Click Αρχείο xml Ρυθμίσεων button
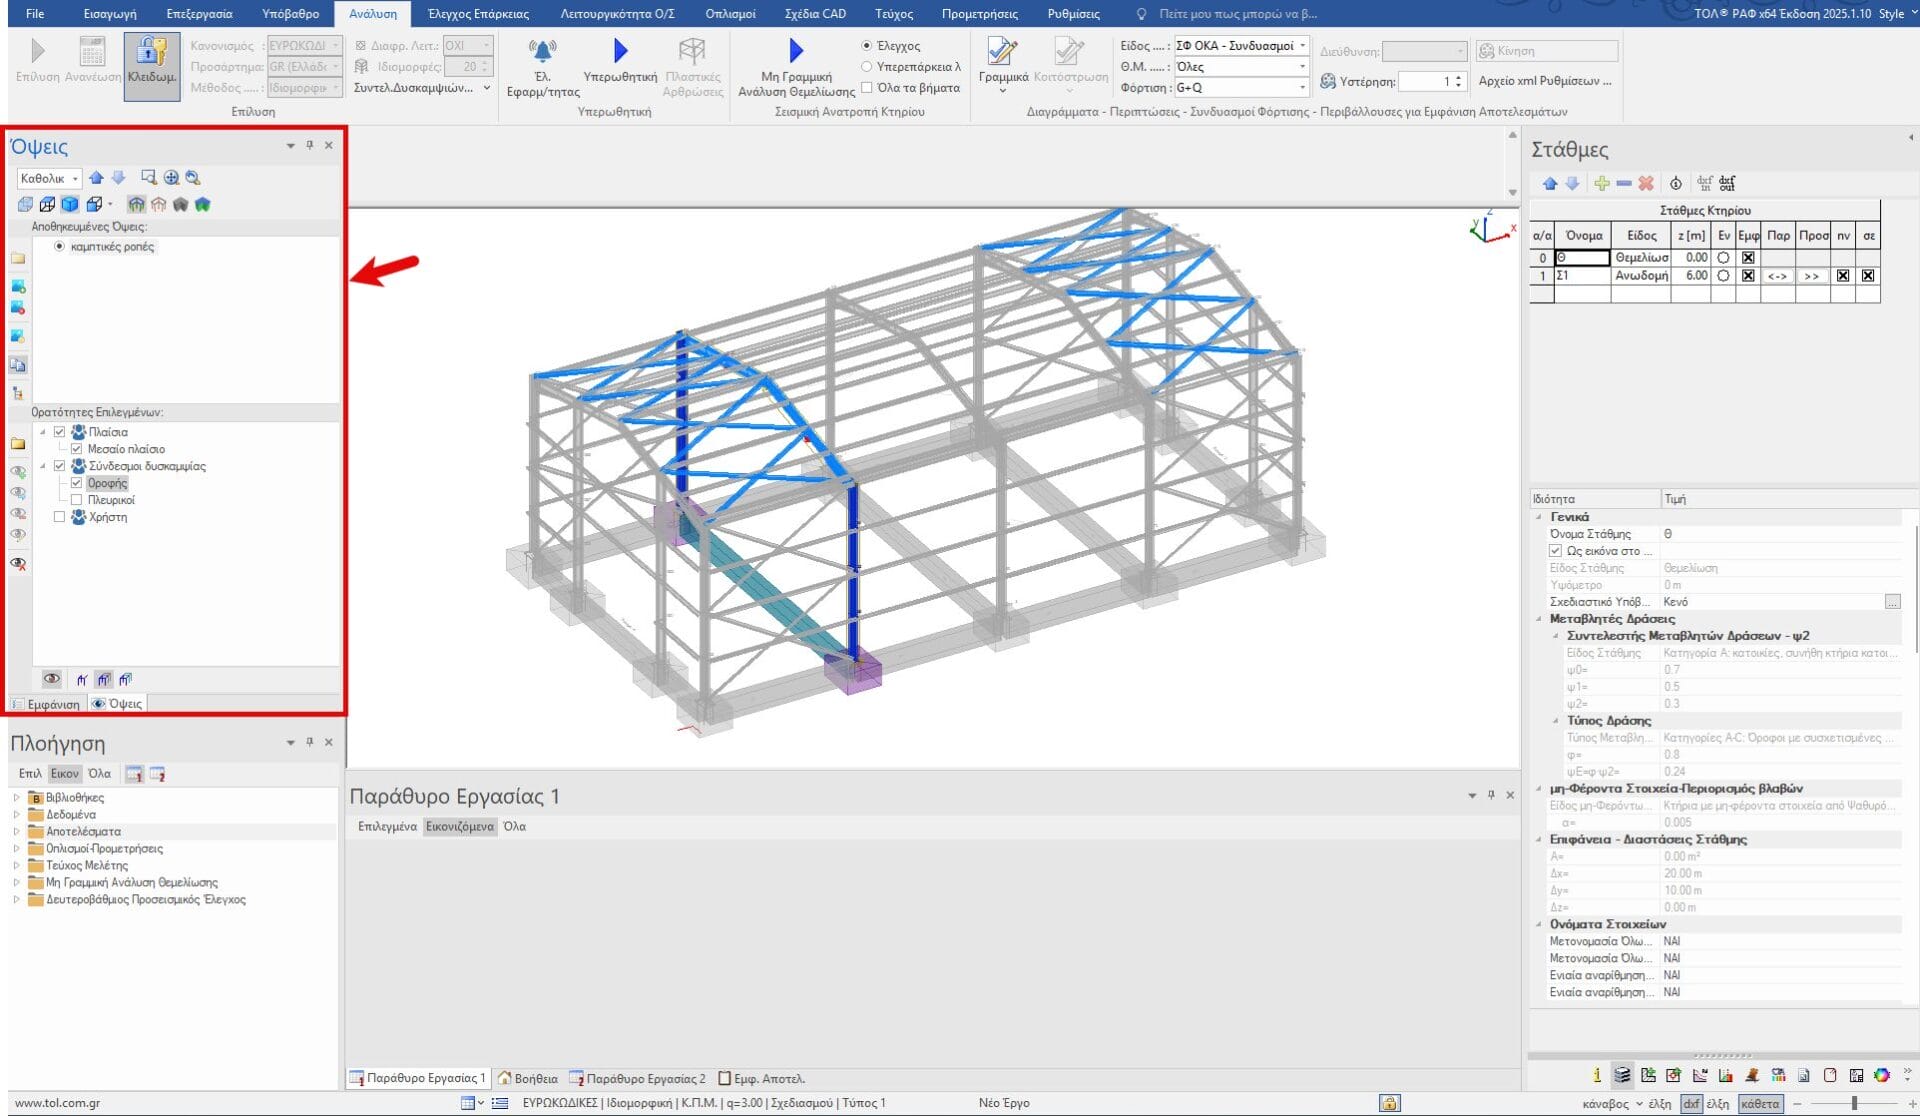 1544,81
